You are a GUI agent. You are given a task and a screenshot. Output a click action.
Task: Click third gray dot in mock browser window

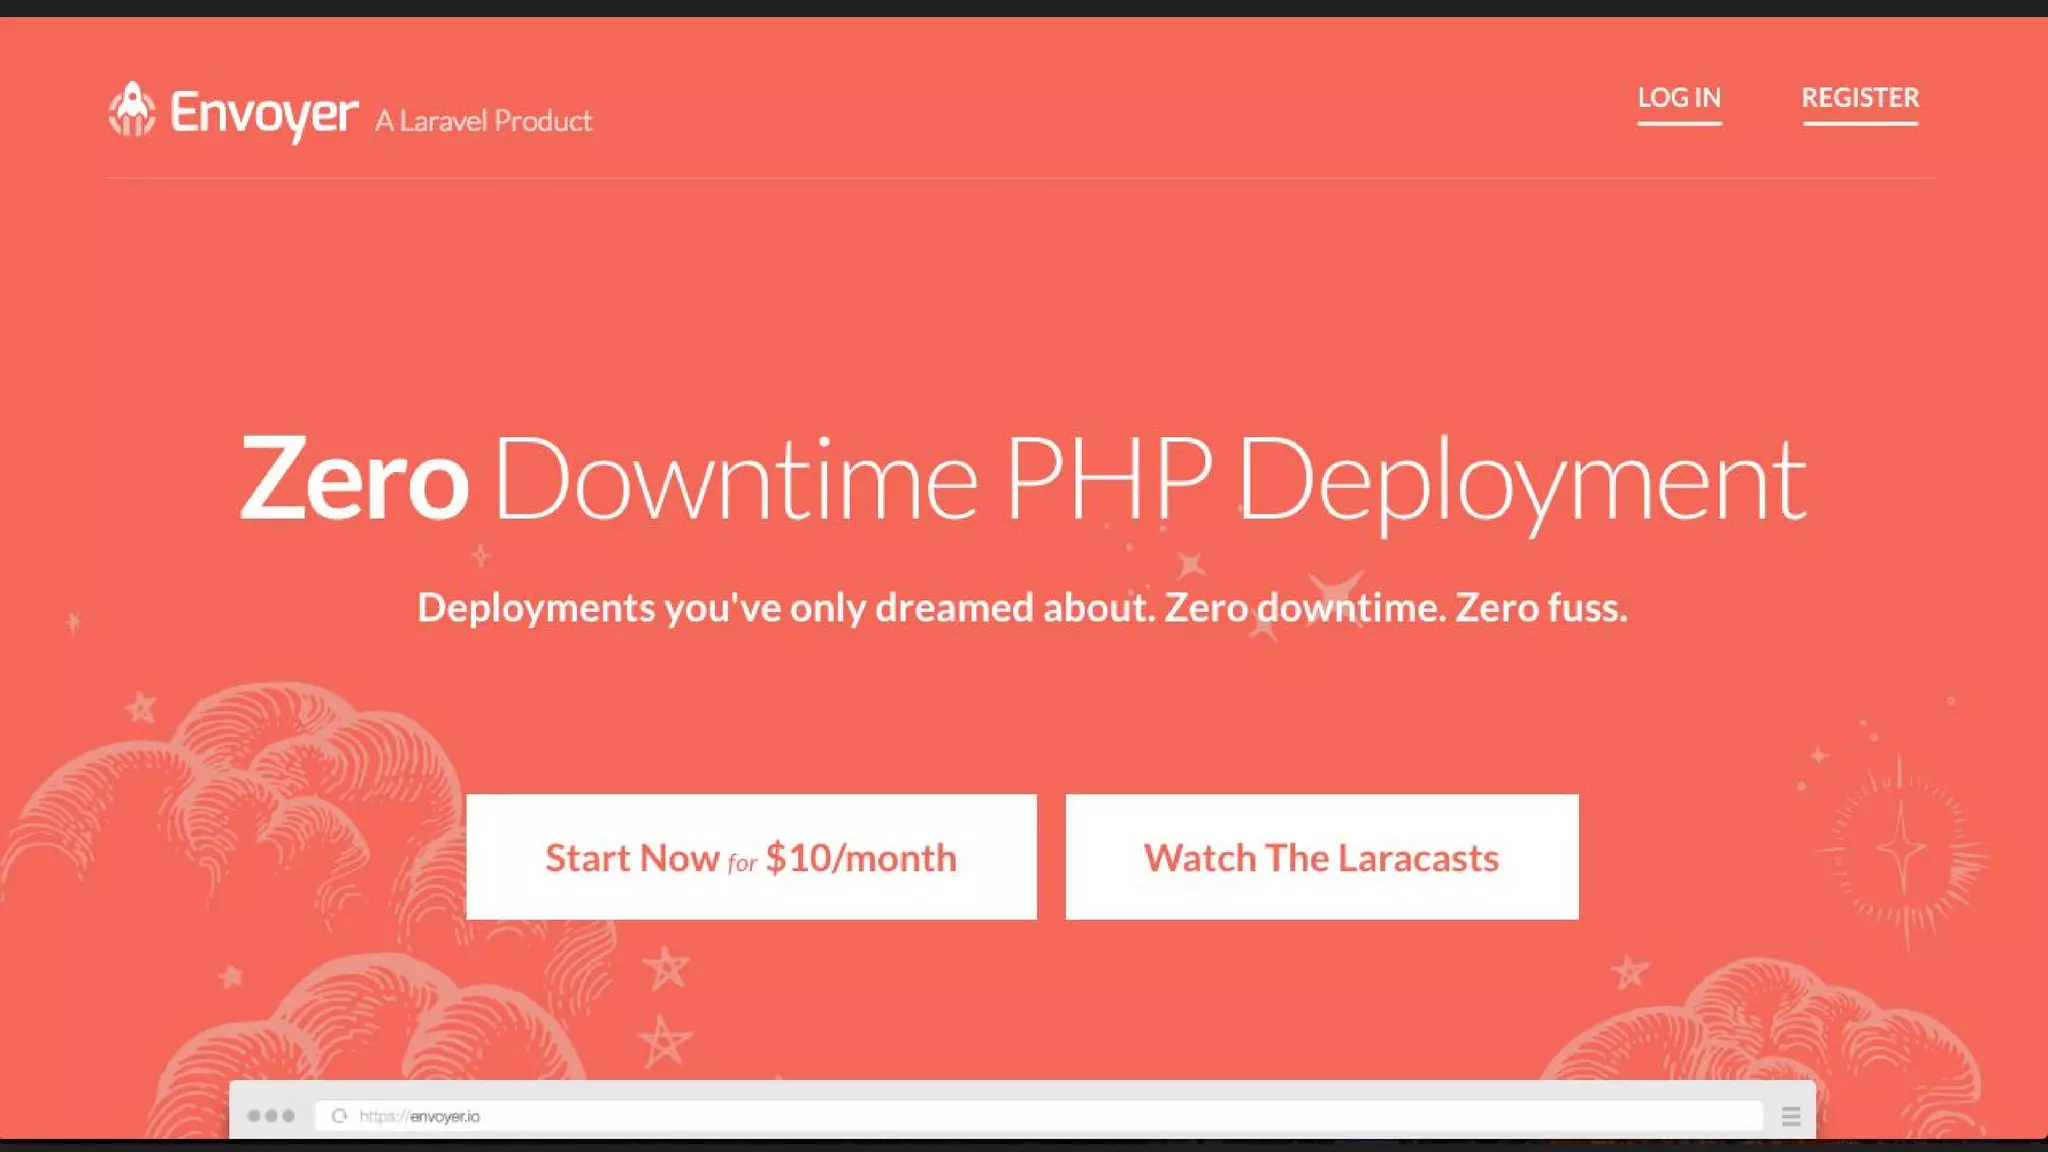tap(289, 1116)
